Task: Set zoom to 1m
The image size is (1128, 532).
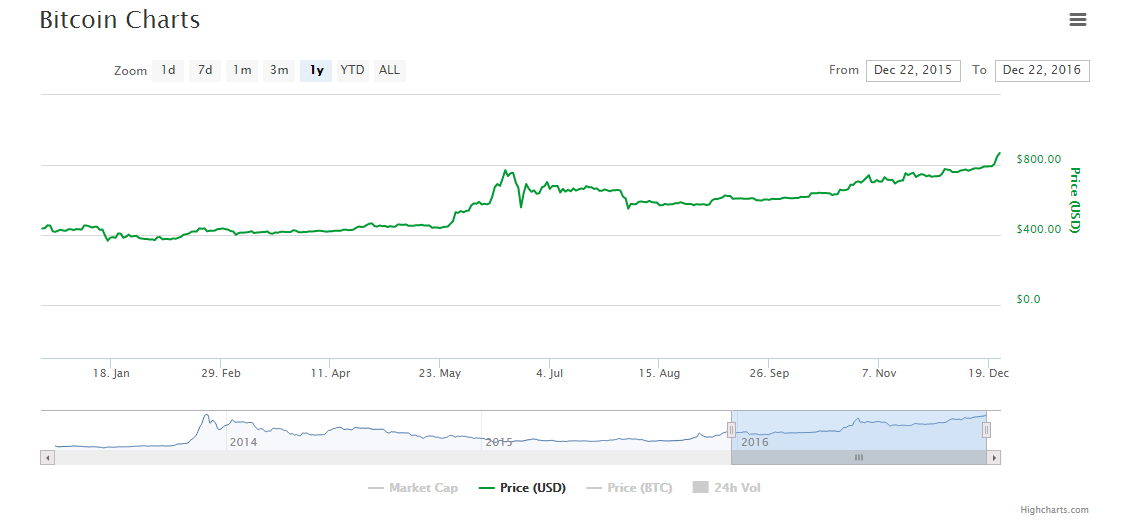Action: pyautogui.click(x=242, y=70)
